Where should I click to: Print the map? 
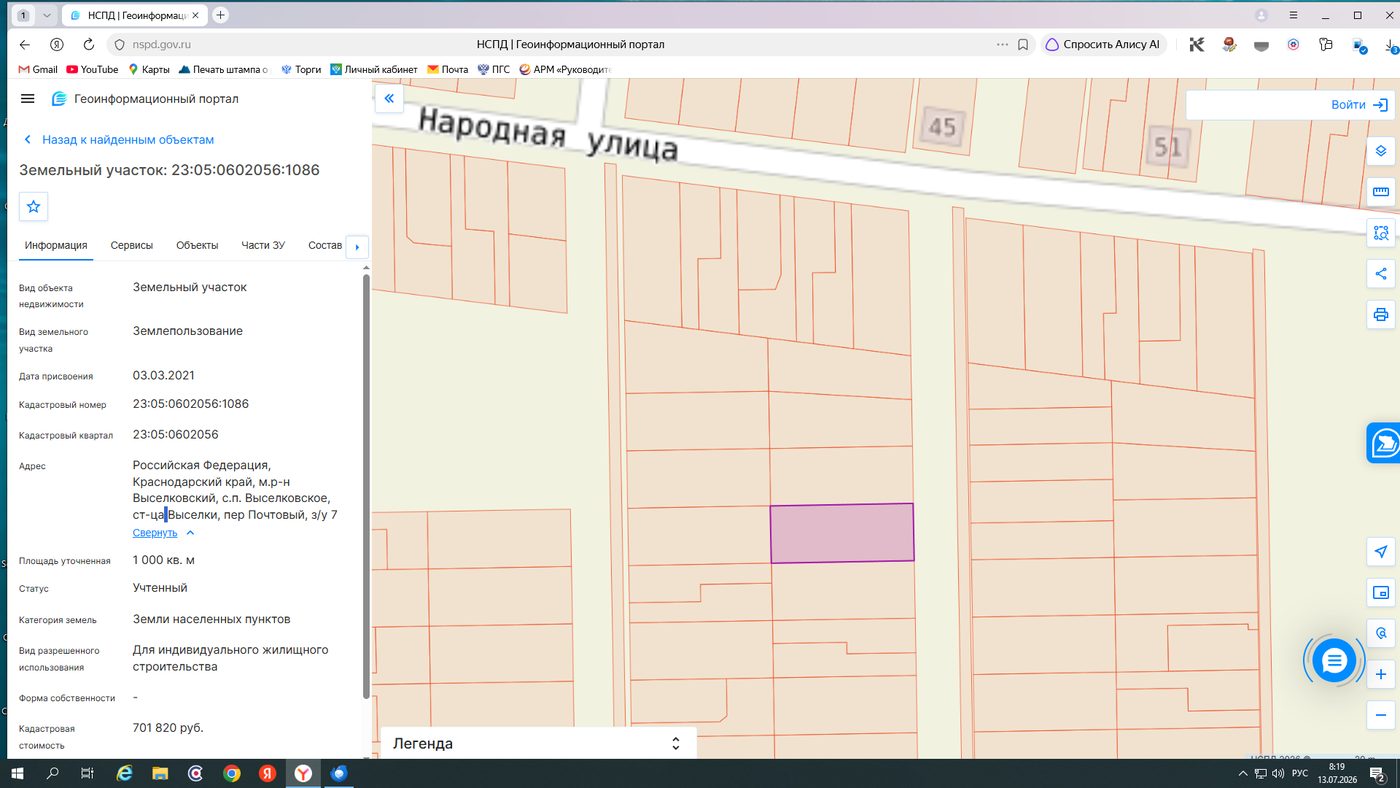point(1381,315)
